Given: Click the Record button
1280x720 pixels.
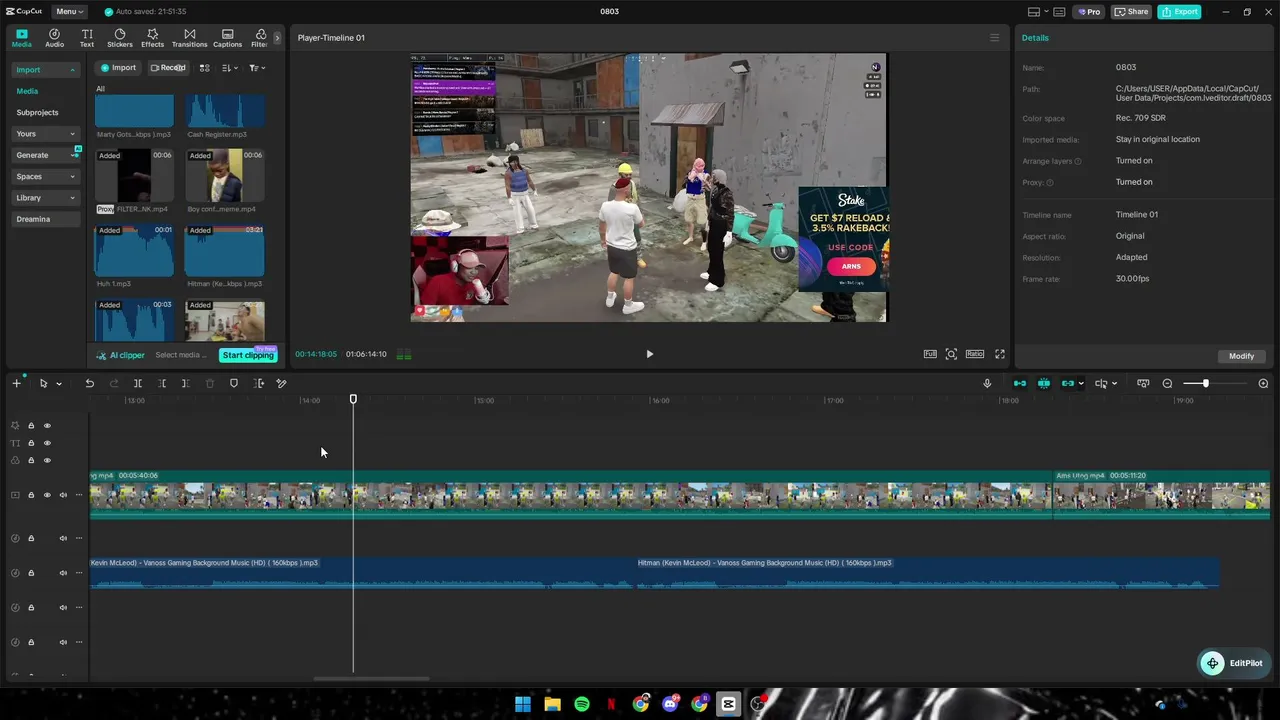Looking at the screenshot, I should tap(168, 68).
